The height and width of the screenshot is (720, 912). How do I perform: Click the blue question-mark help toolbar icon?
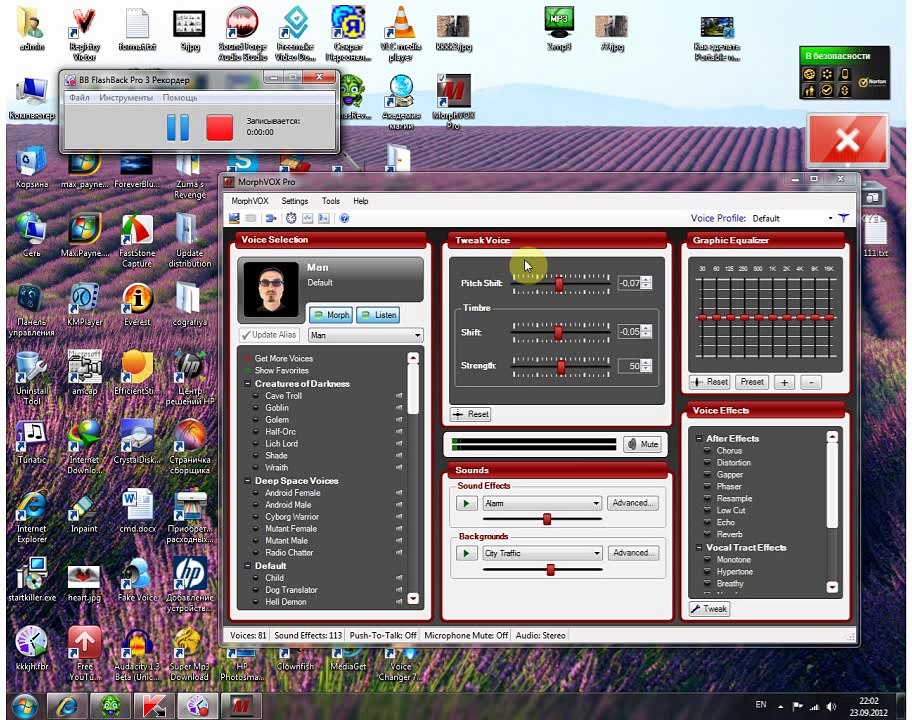tap(344, 218)
